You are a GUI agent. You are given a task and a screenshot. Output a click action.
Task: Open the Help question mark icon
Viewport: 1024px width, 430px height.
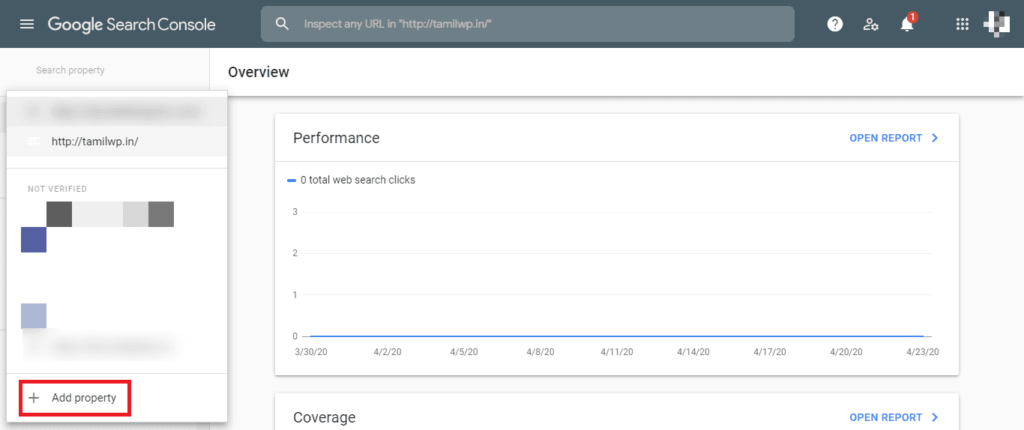point(835,24)
